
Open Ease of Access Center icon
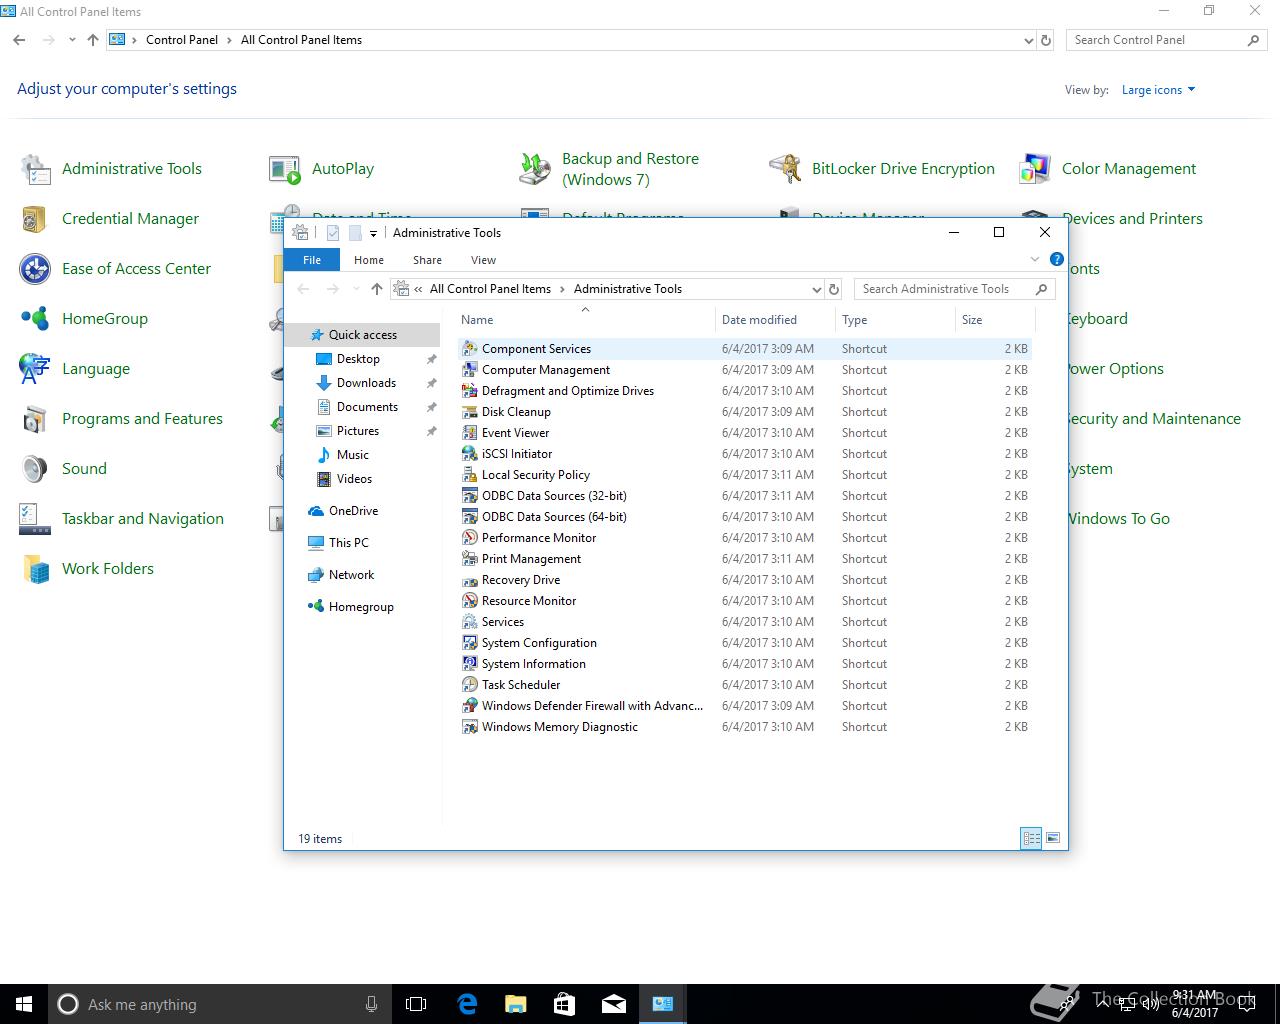[35, 269]
